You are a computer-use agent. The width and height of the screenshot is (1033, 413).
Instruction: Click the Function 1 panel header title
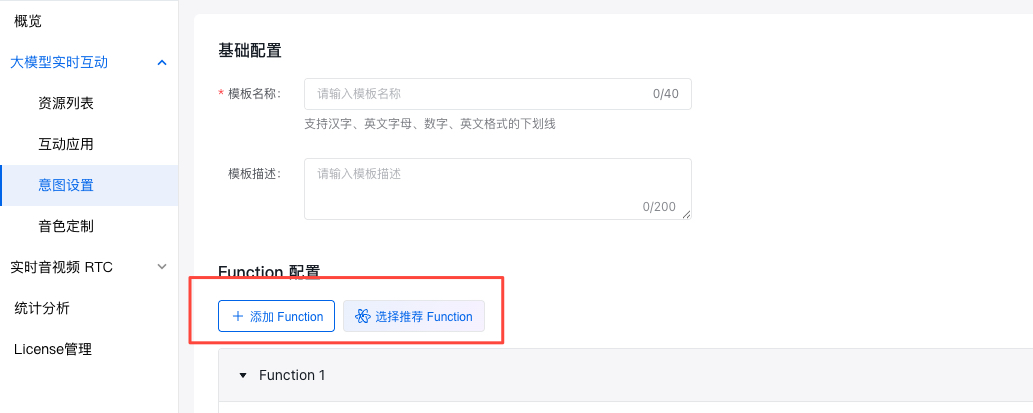point(292,376)
